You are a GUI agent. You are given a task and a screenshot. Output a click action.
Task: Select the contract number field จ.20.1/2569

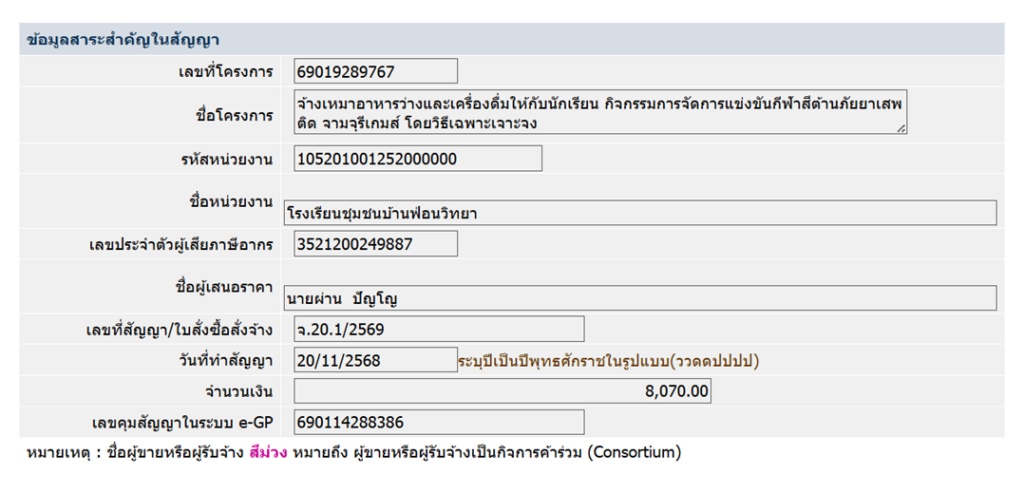[x=439, y=329]
